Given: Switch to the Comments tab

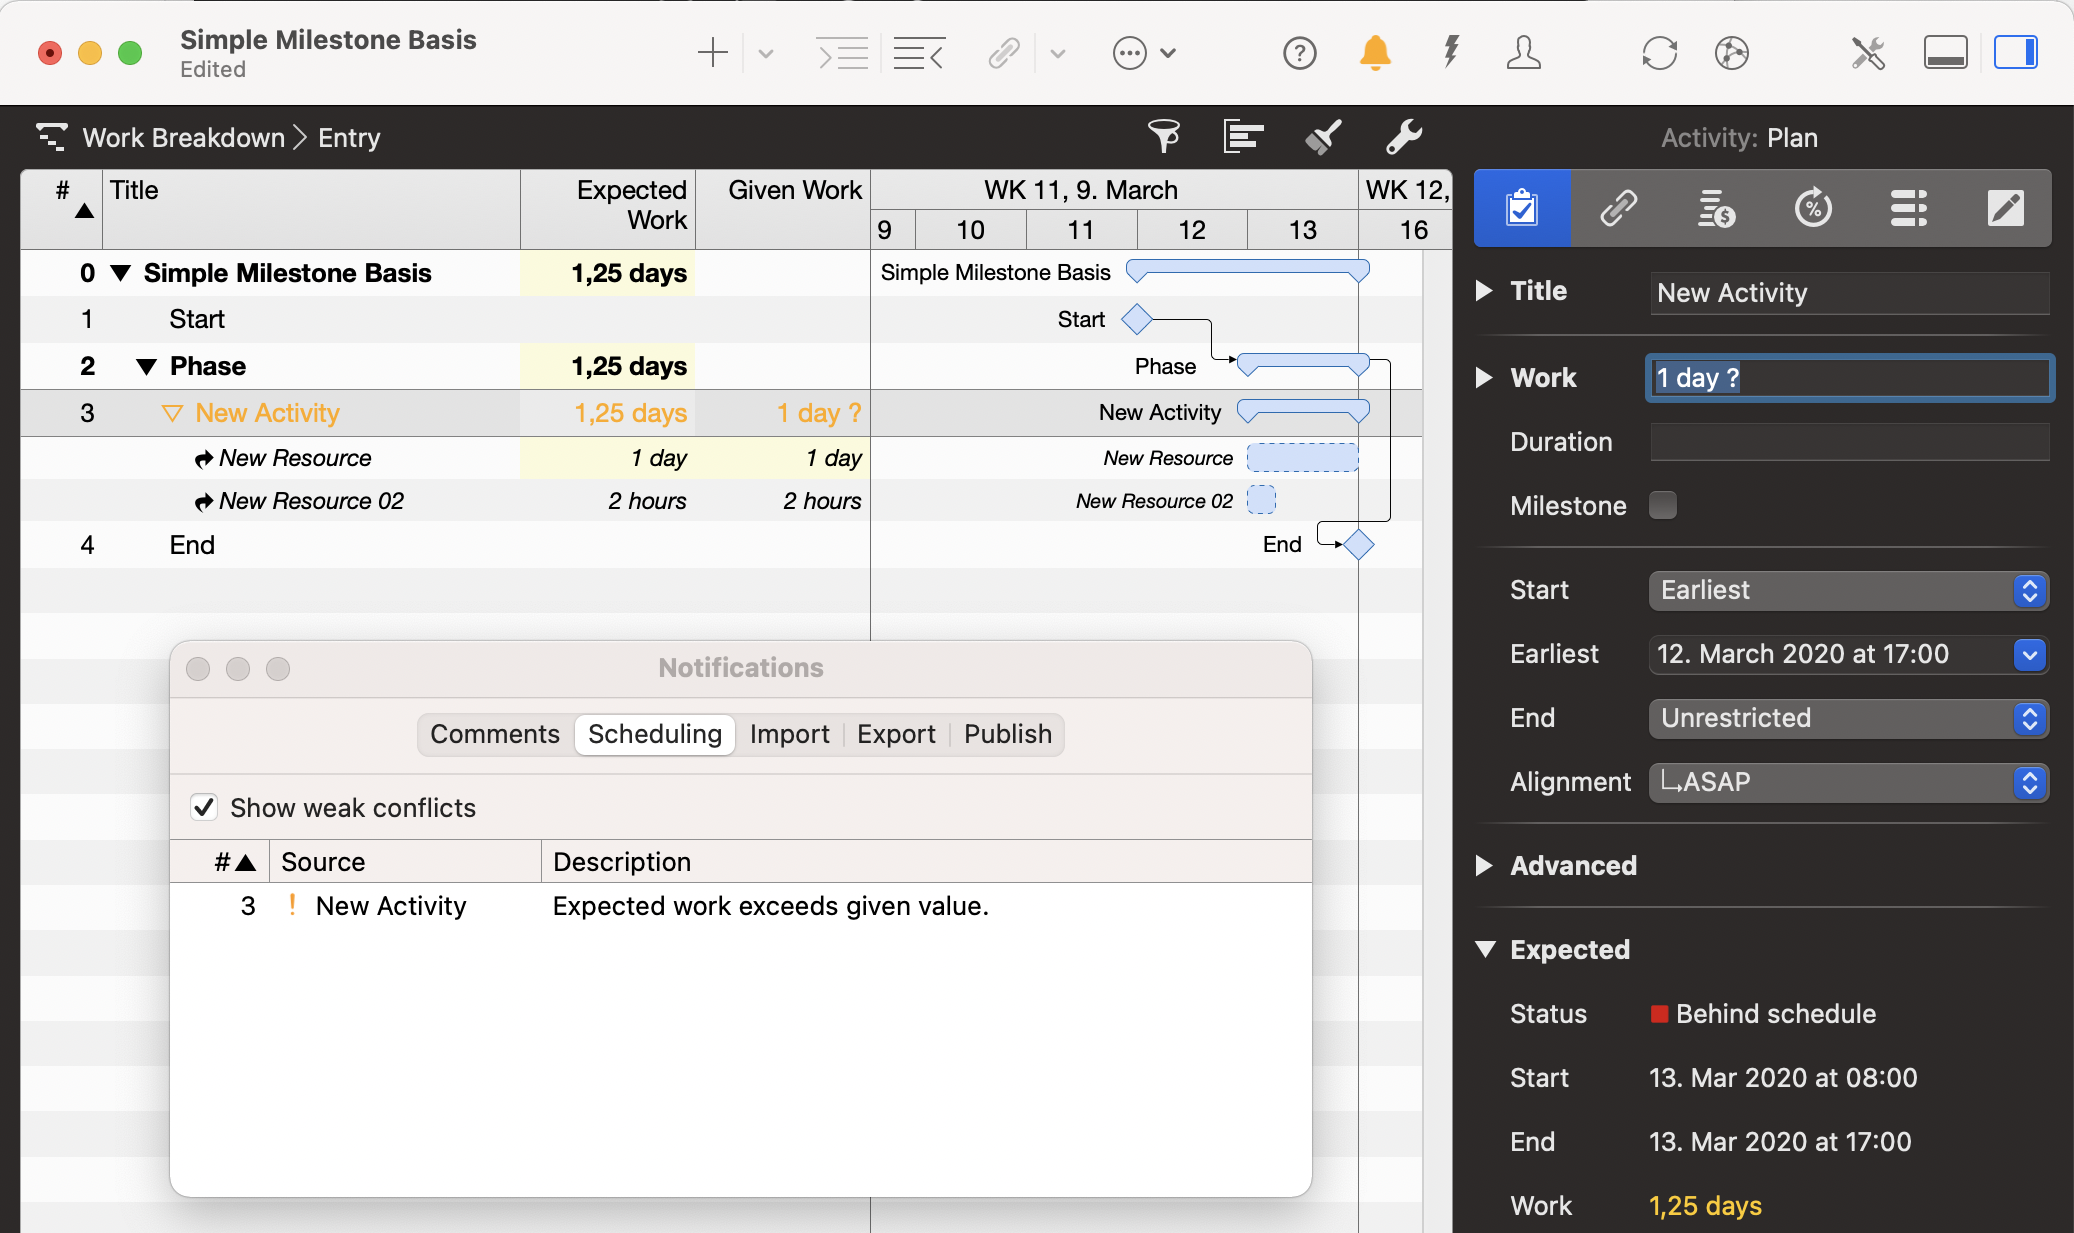Looking at the screenshot, I should (495, 734).
